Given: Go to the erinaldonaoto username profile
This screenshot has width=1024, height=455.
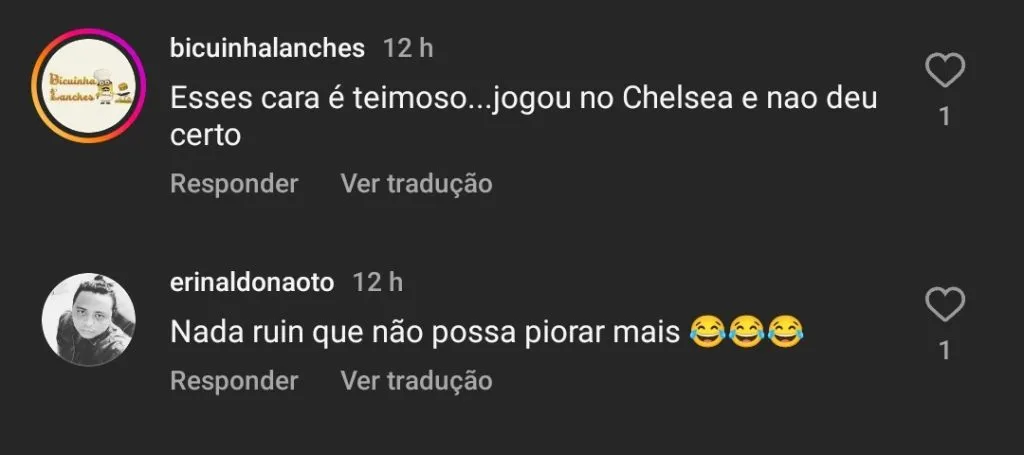Looking at the screenshot, I should click(252, 282).
